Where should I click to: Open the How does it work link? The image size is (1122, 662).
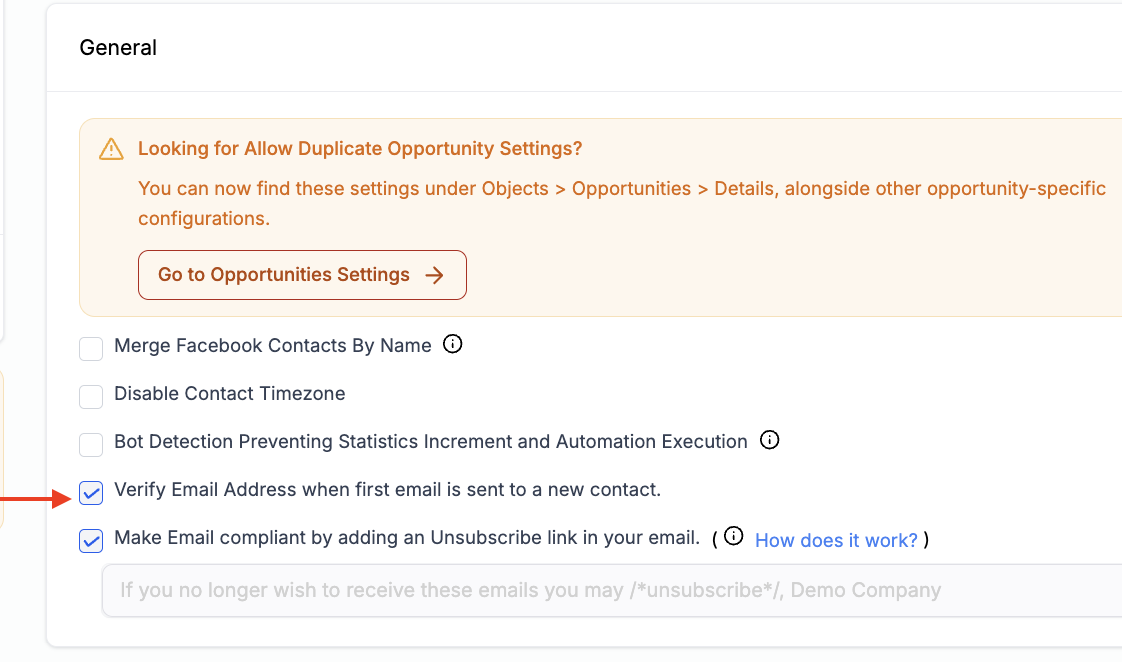[x=836, y=539]
